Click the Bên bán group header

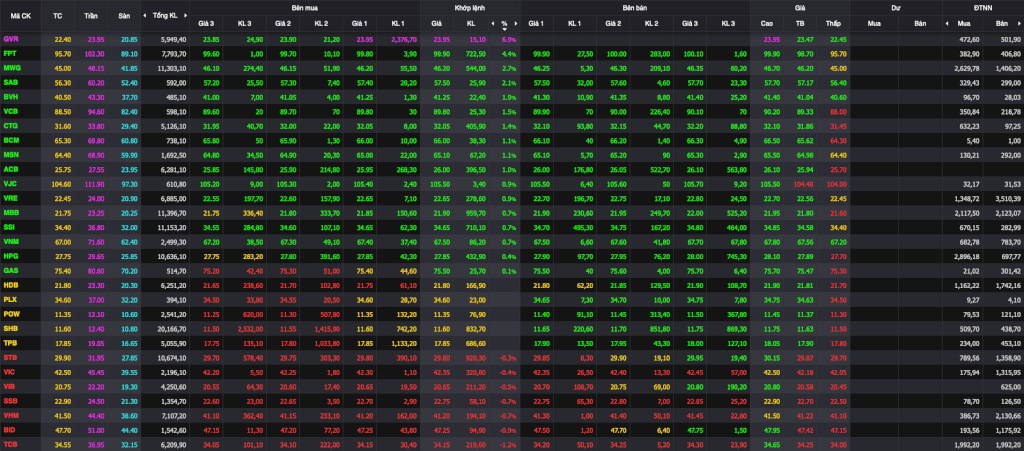635,7
